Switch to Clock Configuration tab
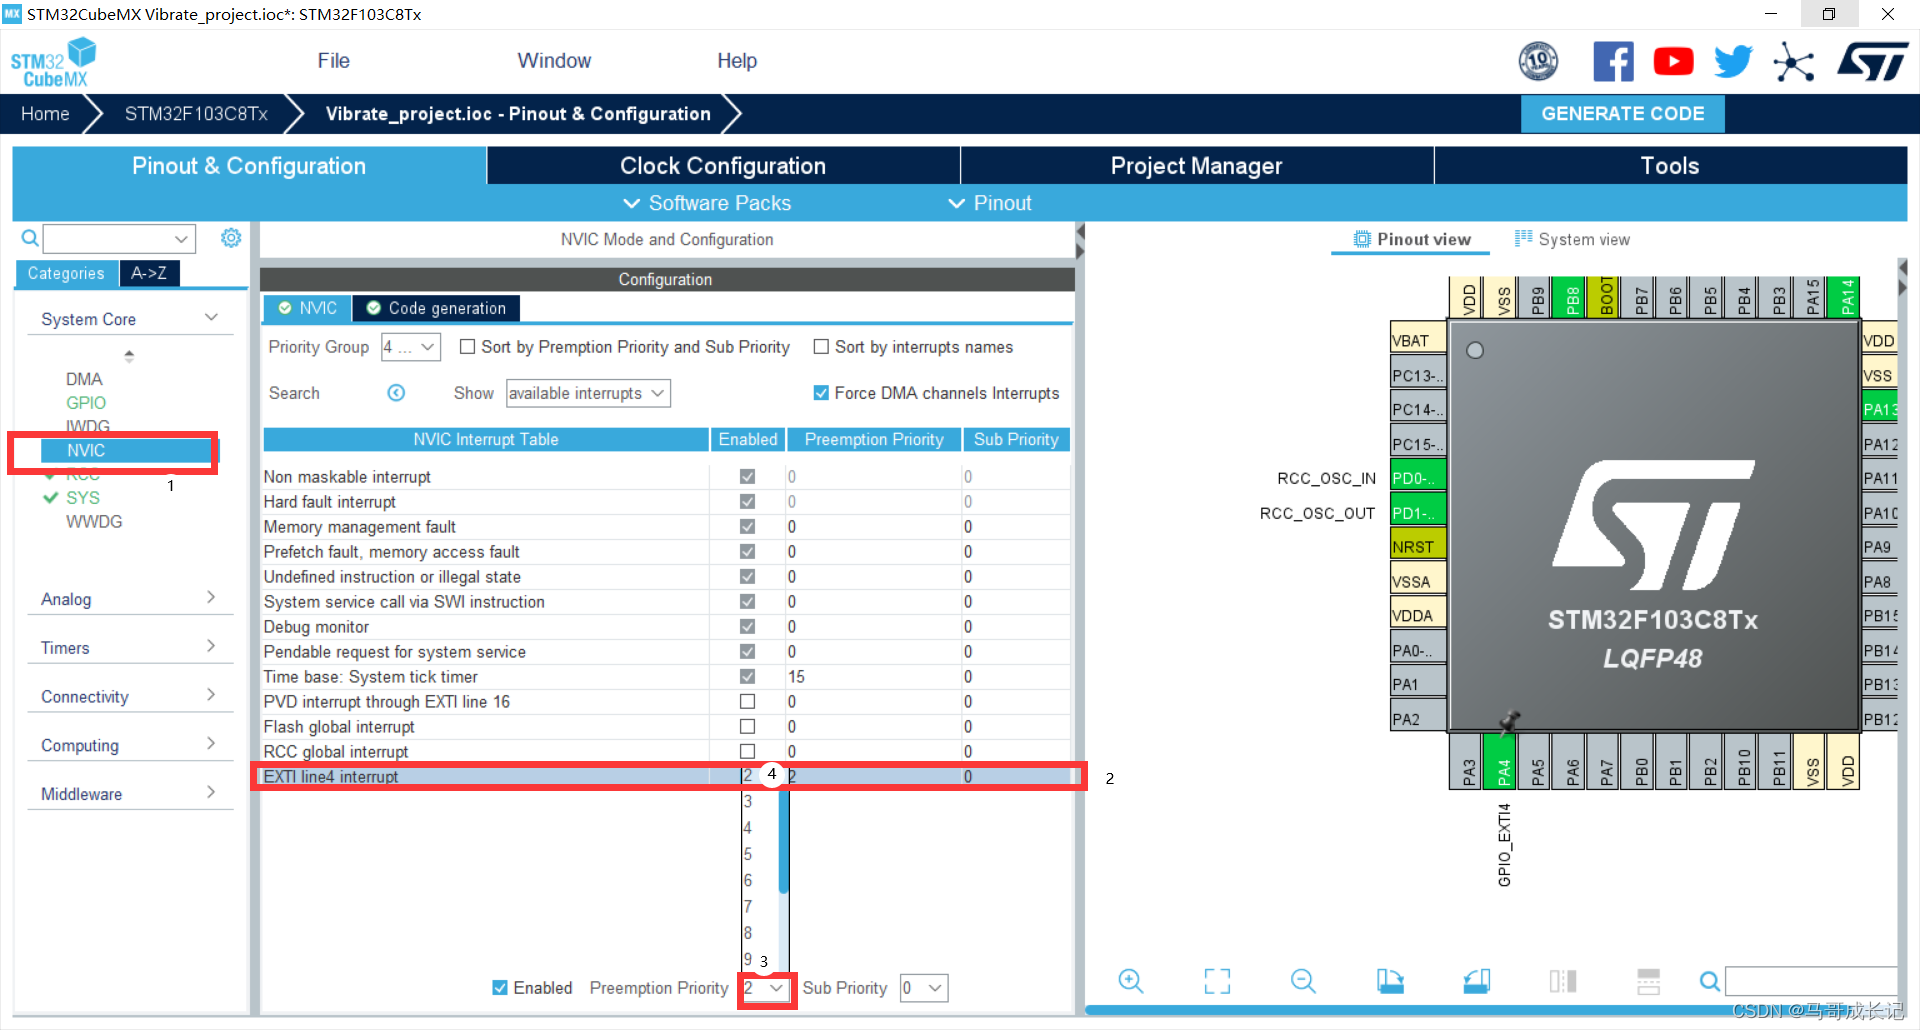The image size is (1920, 1030). click(723, 166)
